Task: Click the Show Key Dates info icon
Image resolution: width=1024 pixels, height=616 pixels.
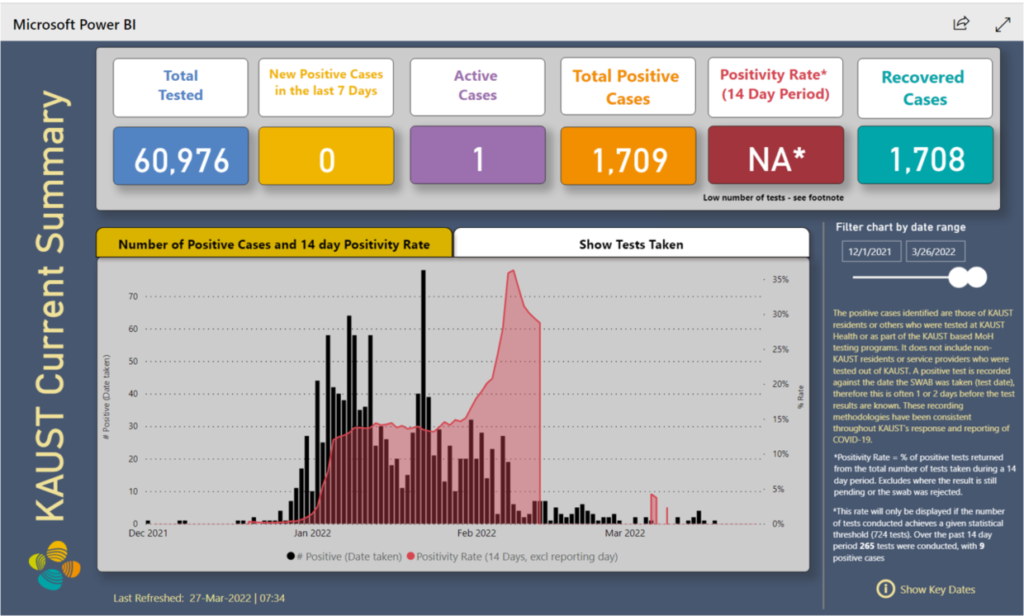Action: pyautogui.click(x=884, y=589)
